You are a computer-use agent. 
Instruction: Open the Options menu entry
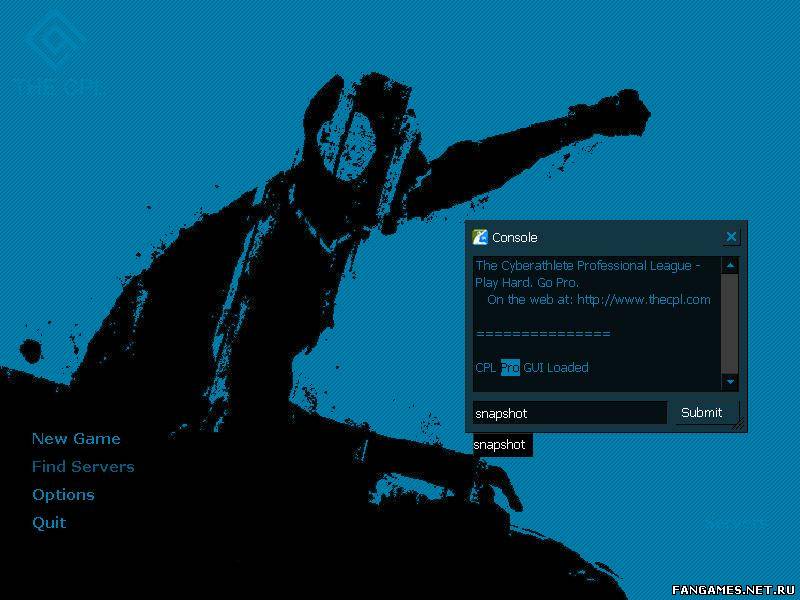(x=63, y=495)
